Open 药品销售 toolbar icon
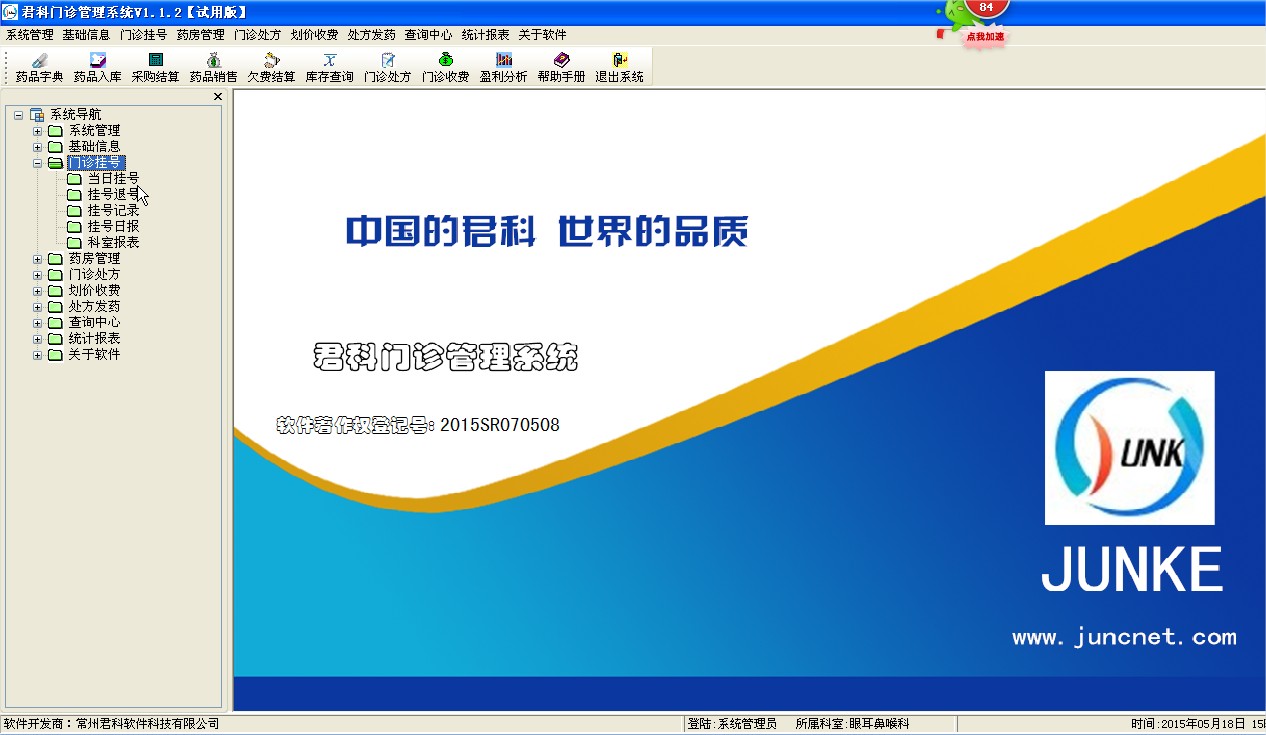 click(213, 67)
